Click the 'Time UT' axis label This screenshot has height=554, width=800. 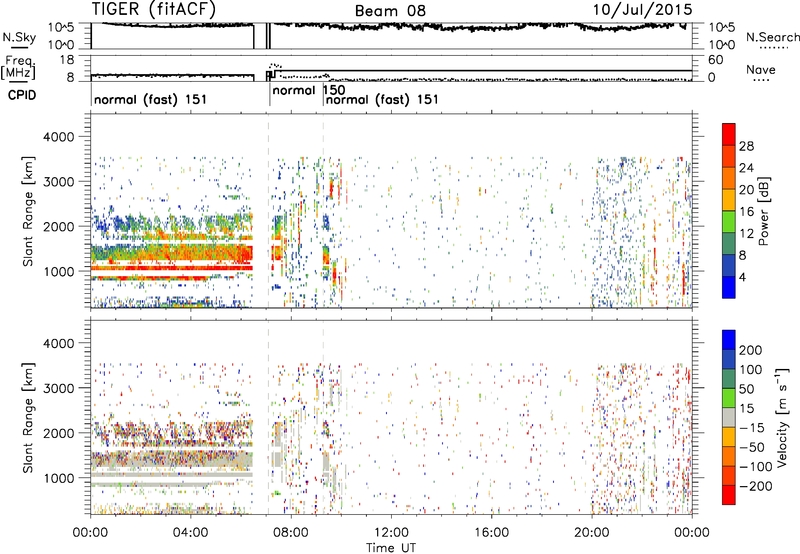click(391, 548)
